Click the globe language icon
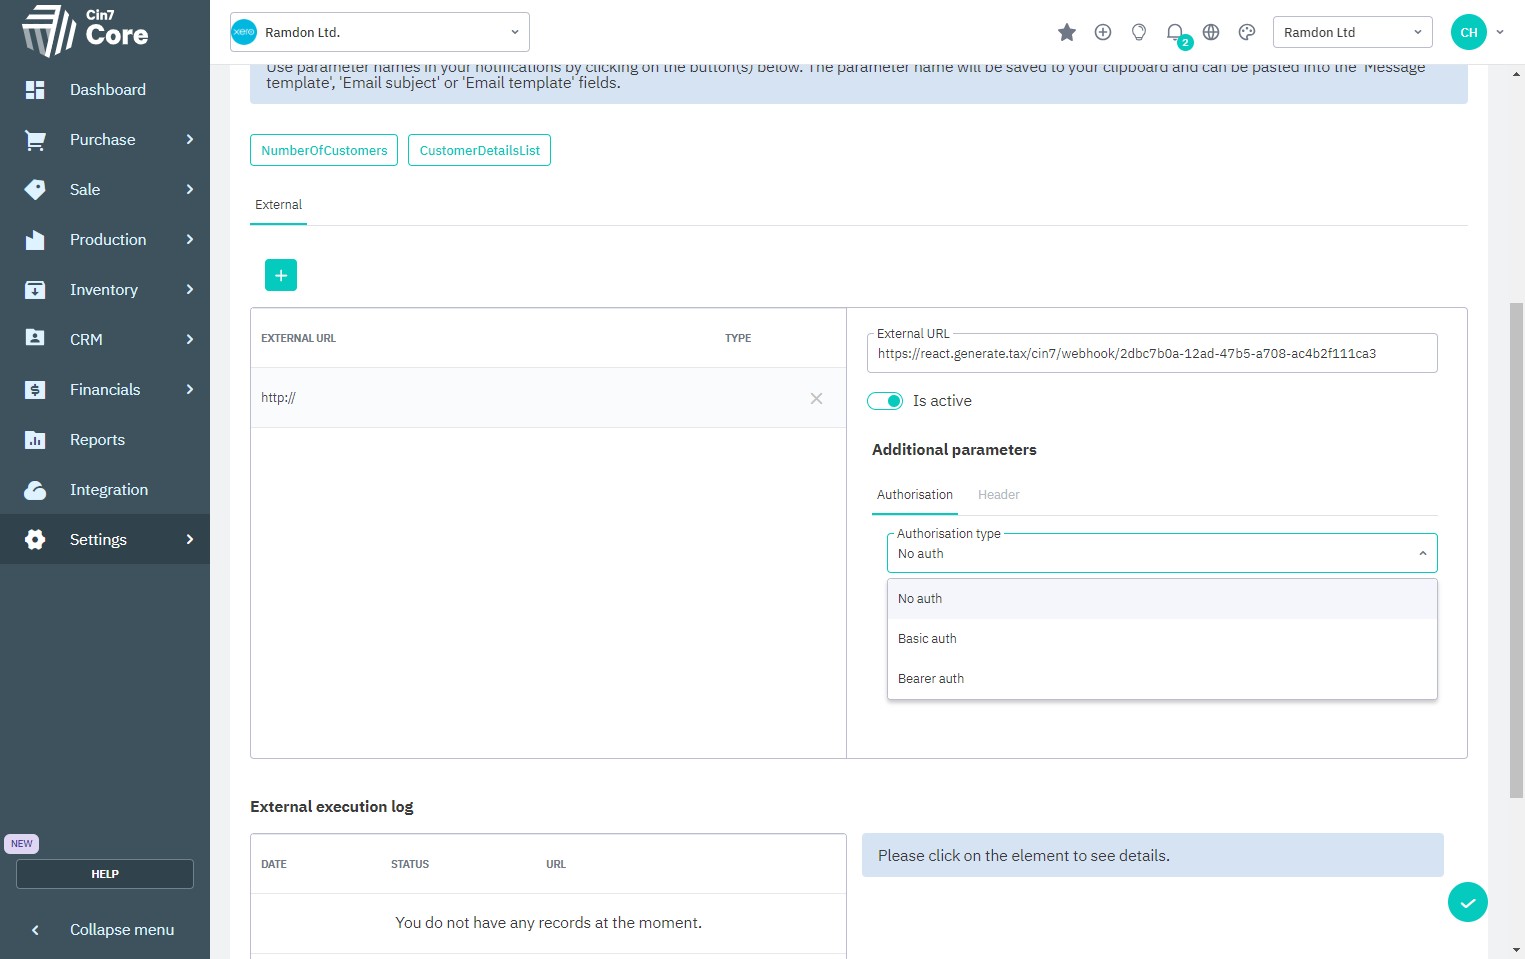 coord(1211,32)
